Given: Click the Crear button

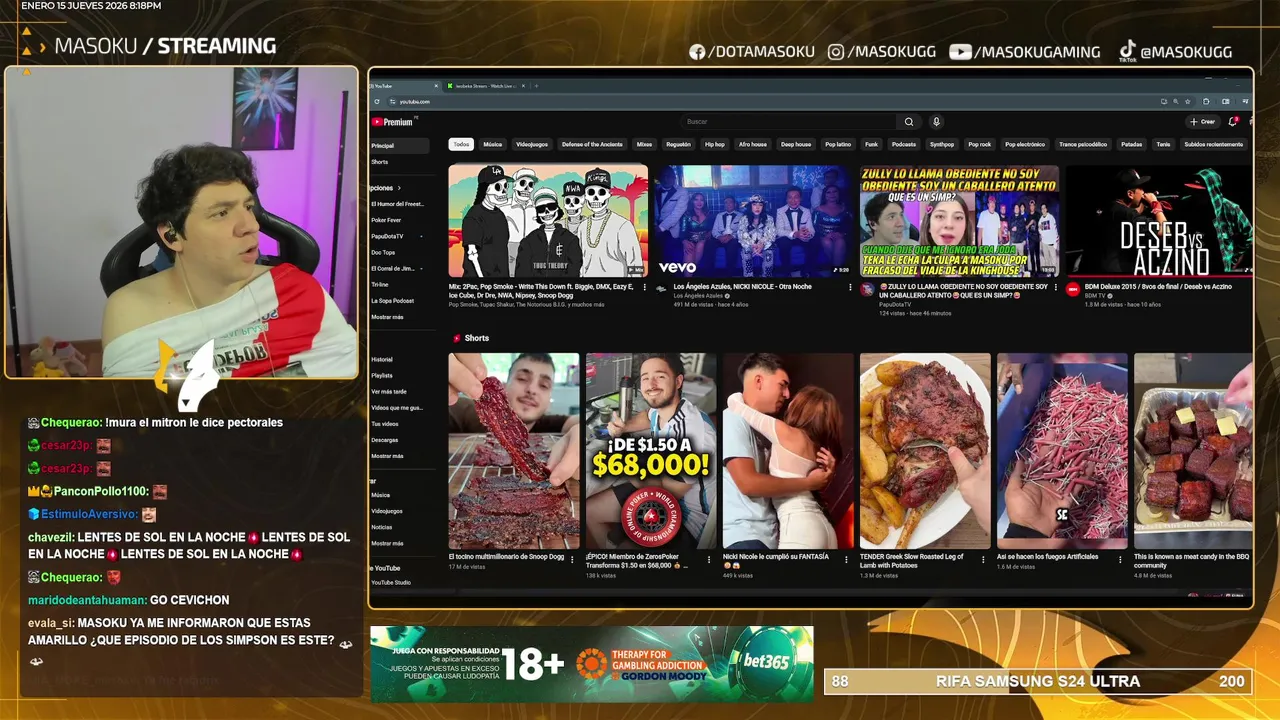Looking at the screenshot, I should (1202, 122).
